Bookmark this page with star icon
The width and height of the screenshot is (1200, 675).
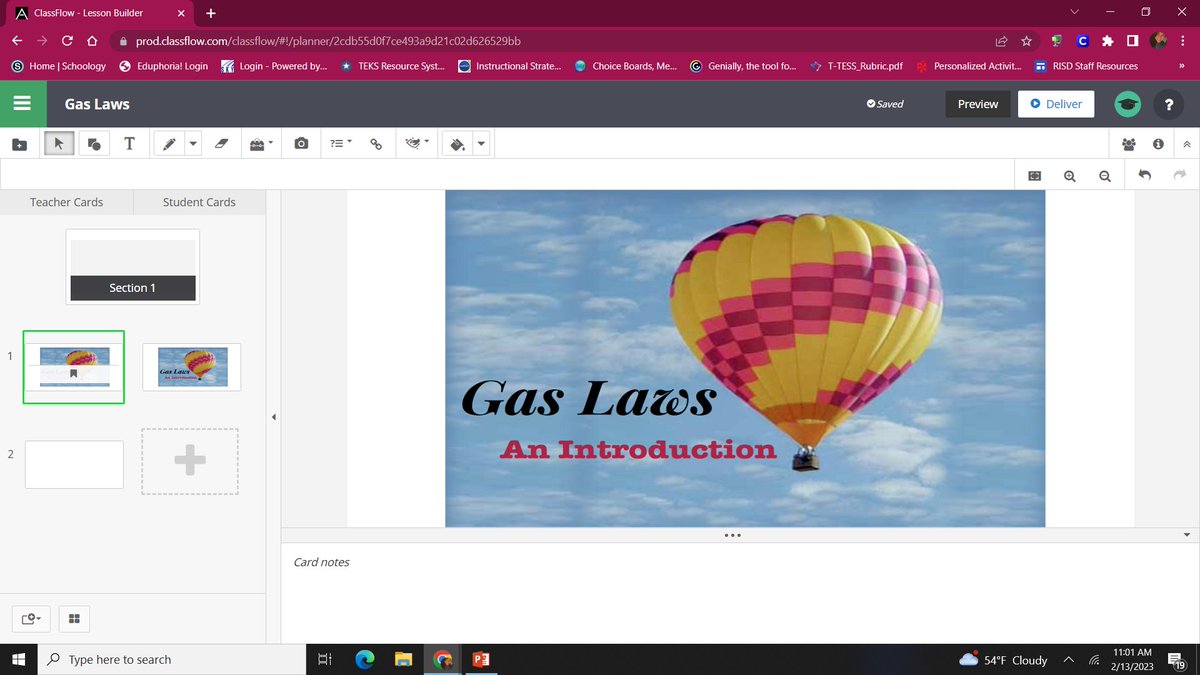(1026, 41)
